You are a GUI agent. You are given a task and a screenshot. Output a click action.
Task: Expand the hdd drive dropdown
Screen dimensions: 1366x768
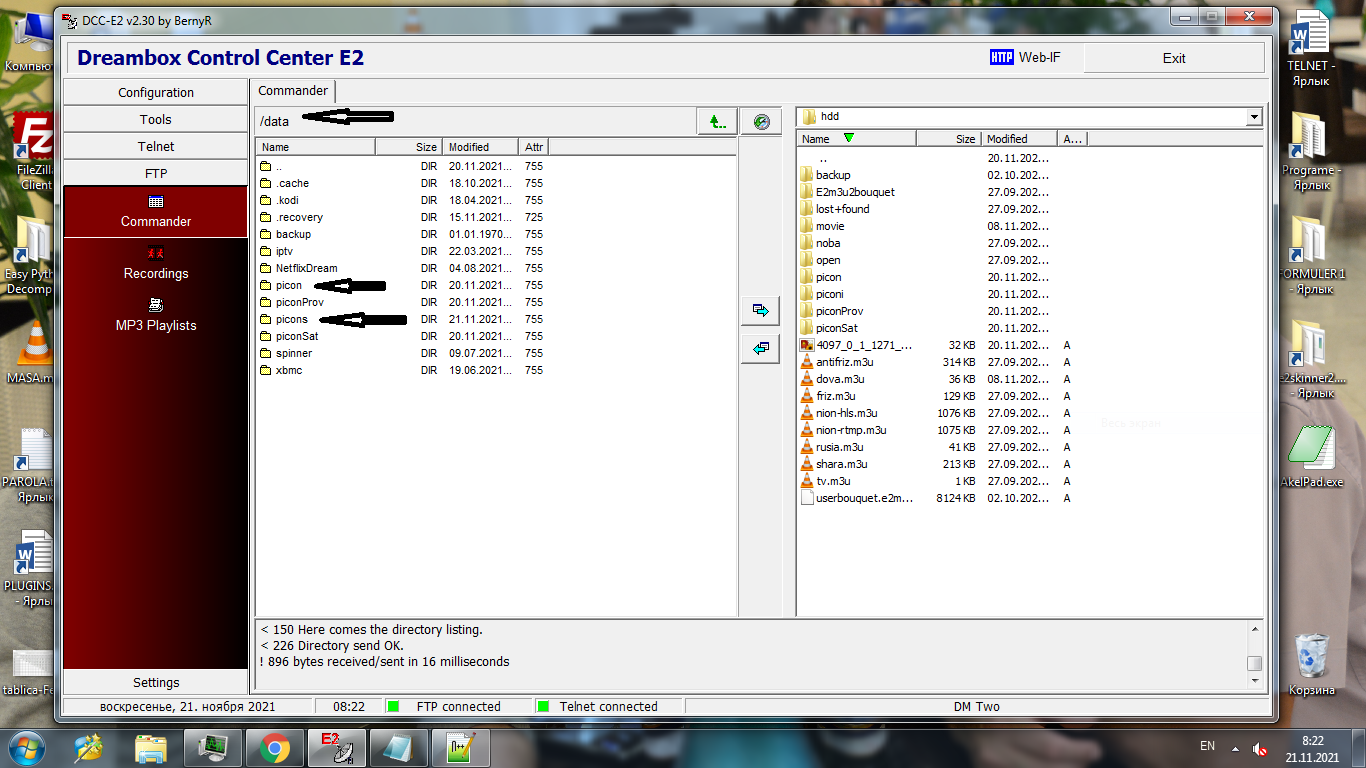tap(1254, 117)
